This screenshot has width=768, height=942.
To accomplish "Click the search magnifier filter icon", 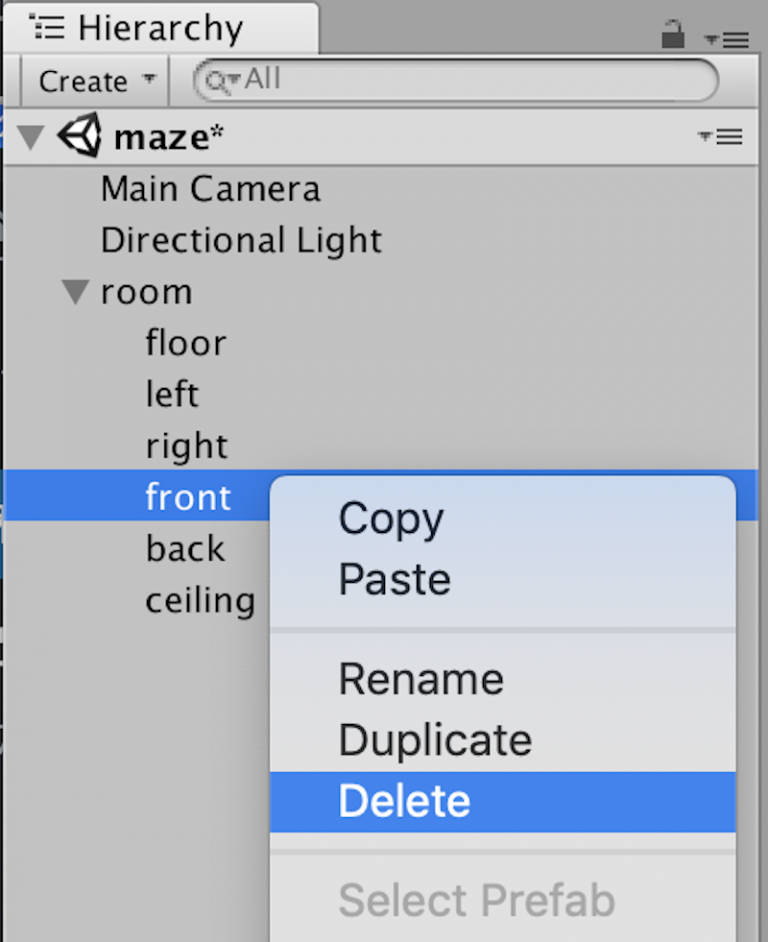I will [218, 80].
